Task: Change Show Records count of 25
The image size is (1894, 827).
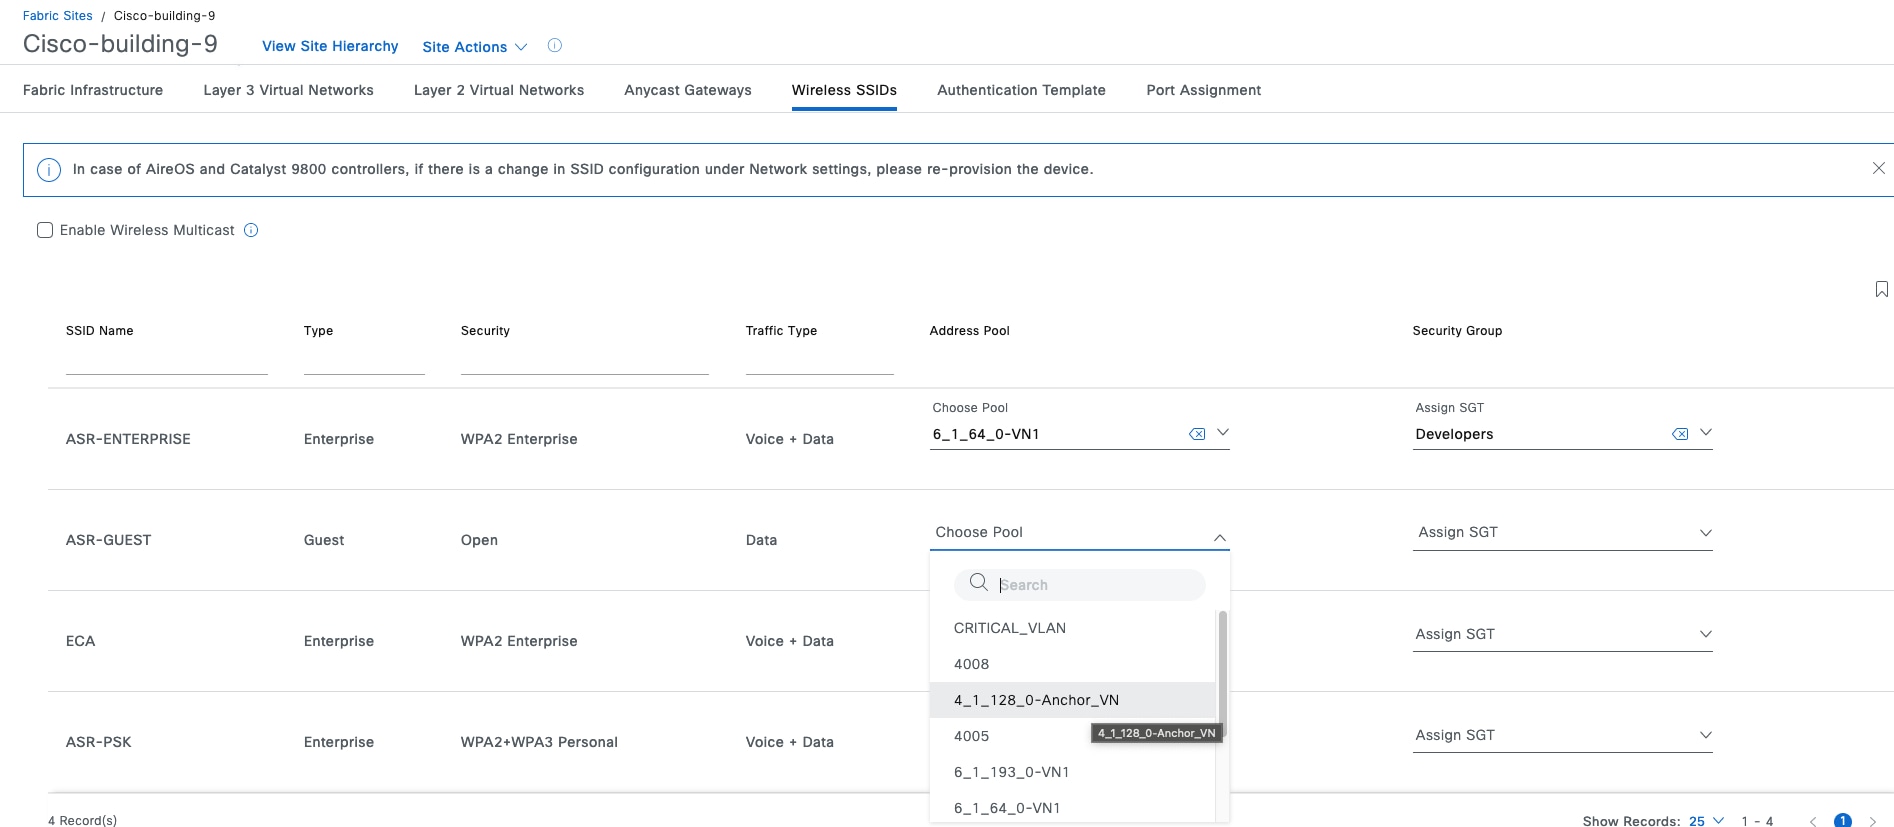Action: [x=1706, y=820]
